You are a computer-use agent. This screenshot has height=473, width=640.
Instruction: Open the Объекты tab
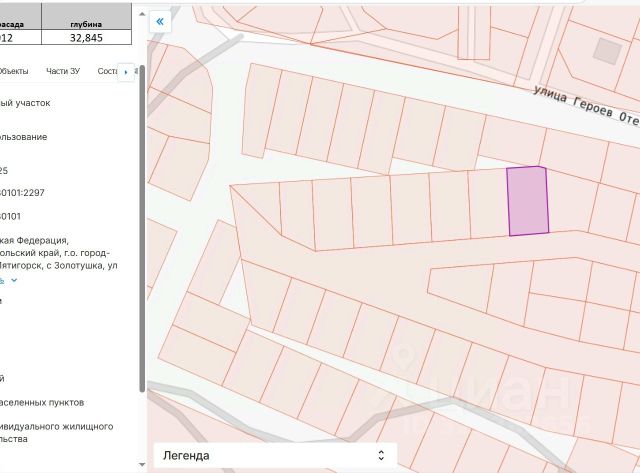[14, 72]
